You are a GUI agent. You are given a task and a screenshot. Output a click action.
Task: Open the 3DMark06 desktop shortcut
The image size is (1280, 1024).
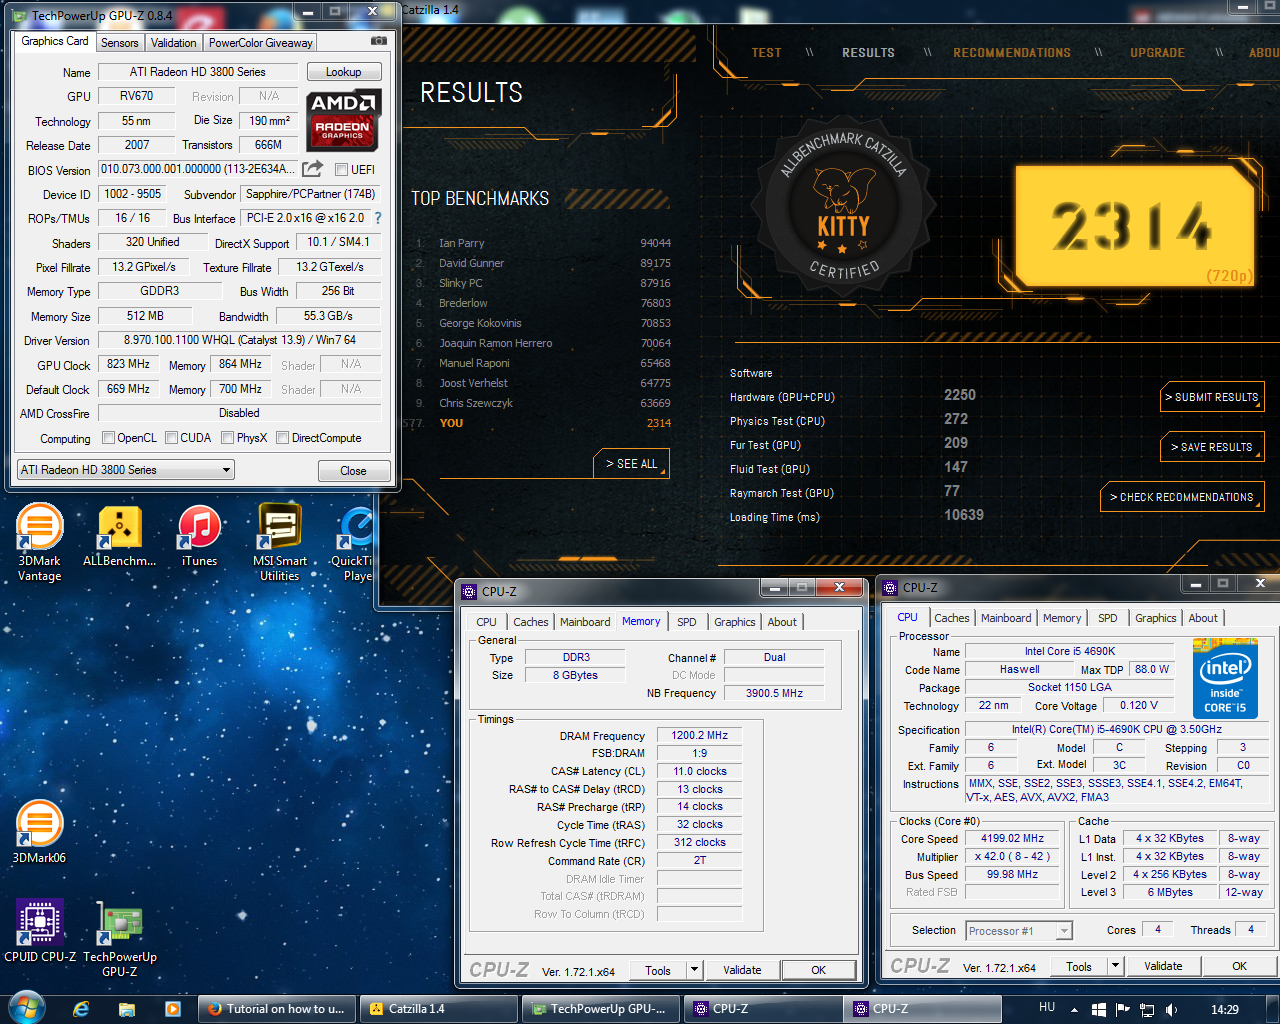39,832
